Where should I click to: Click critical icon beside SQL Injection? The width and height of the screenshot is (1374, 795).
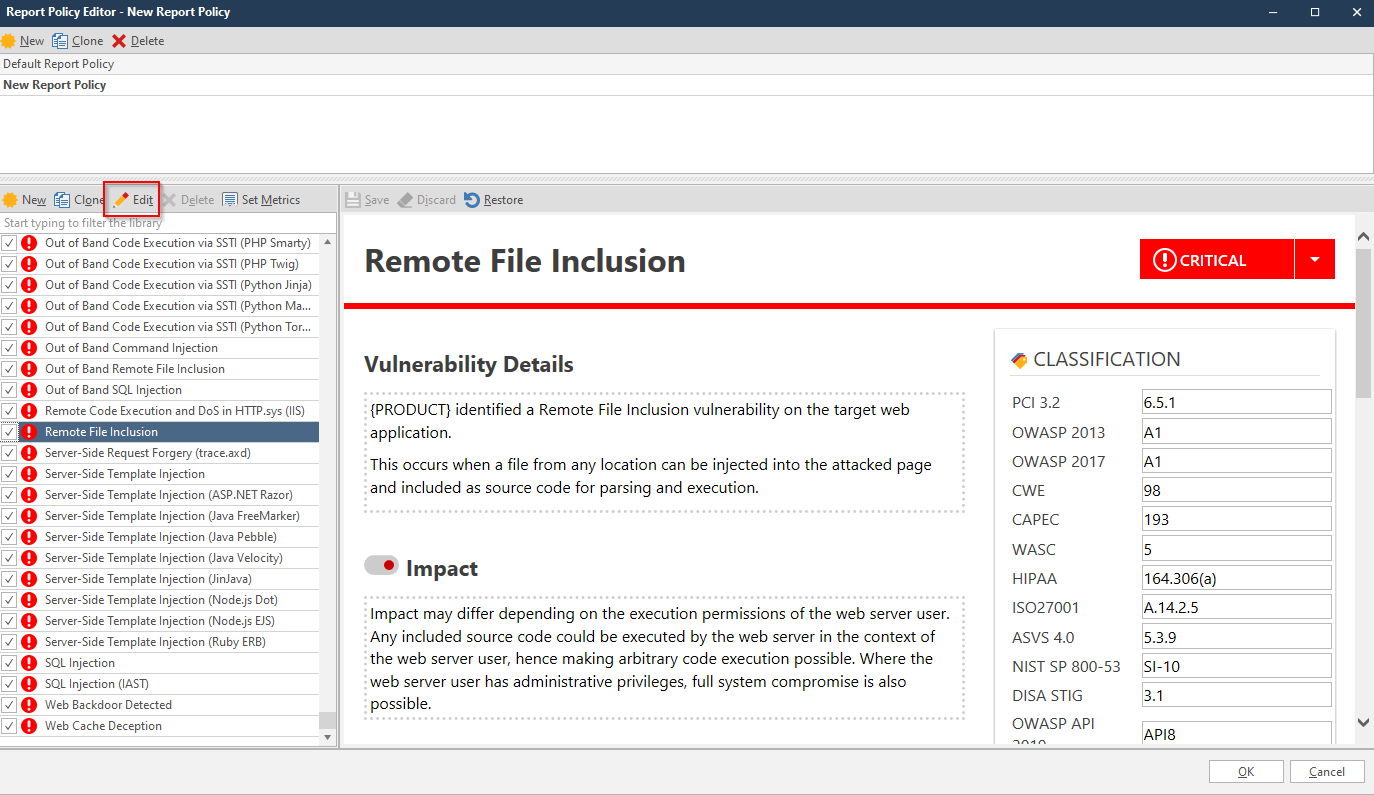coord(29,663)
